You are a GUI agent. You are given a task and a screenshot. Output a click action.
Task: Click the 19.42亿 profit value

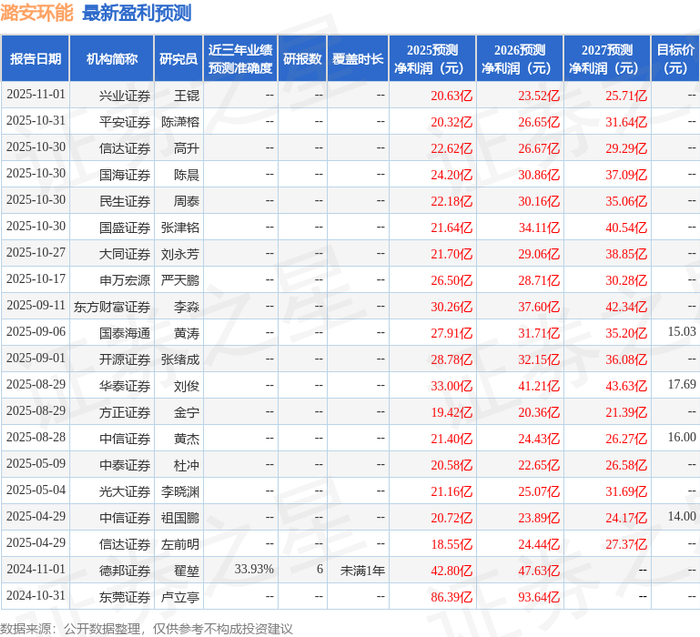pyautogui.click(x=451, y=412)
